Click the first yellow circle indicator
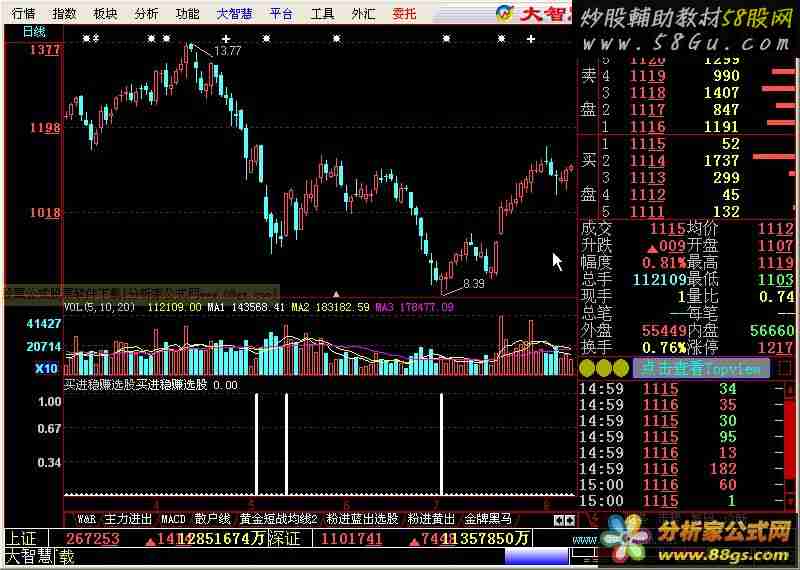800x570 pixels. point(587,367)
